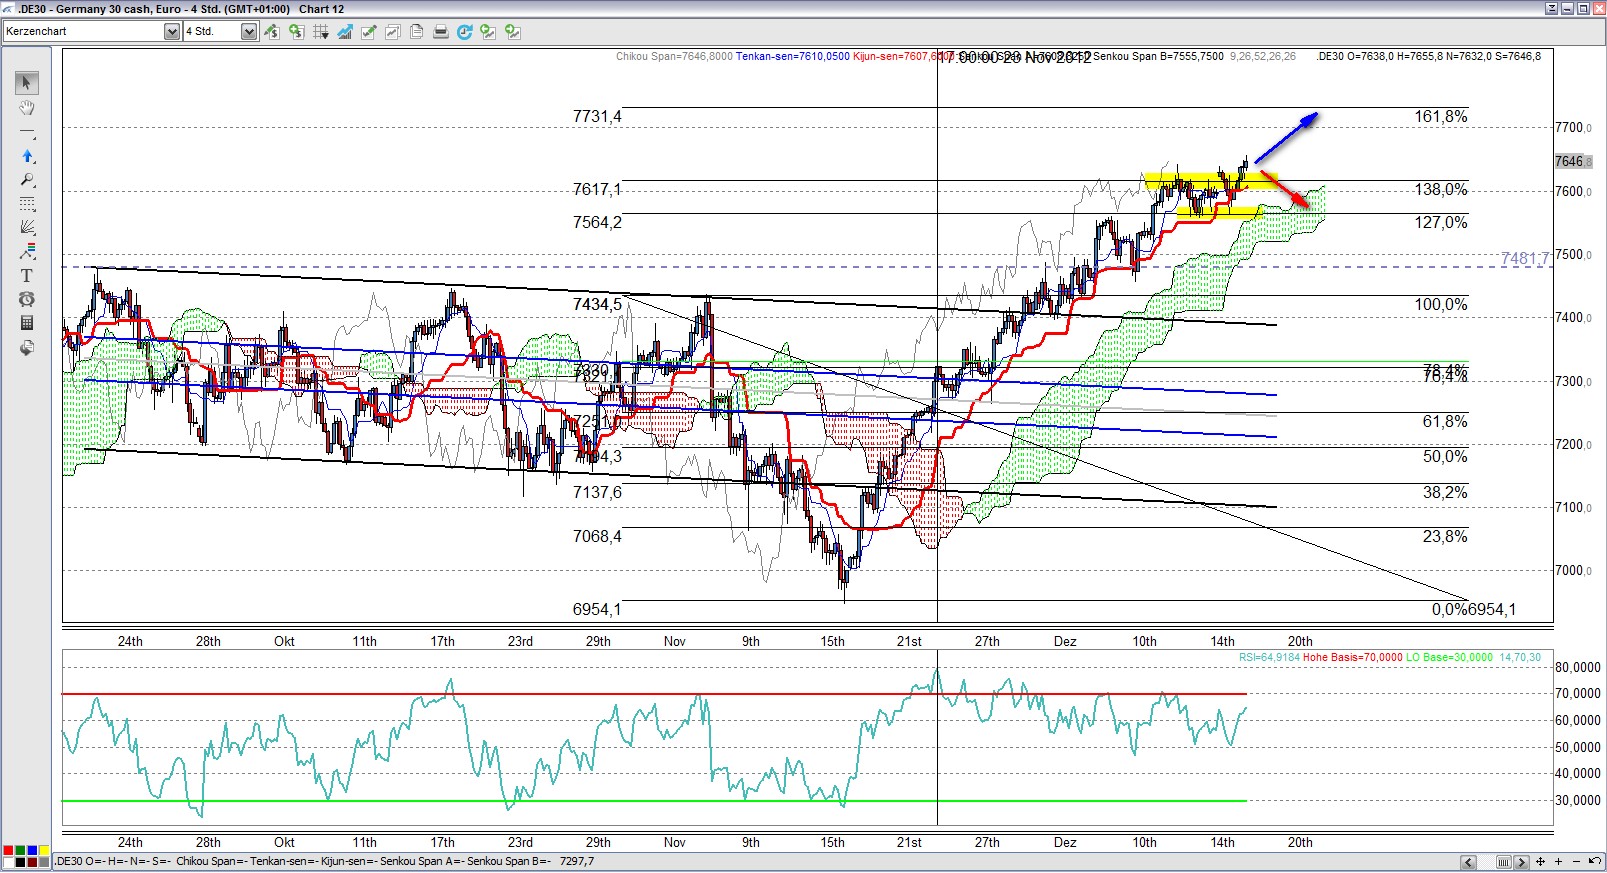
Task: Toggle the grid display button
Action: 320,32
